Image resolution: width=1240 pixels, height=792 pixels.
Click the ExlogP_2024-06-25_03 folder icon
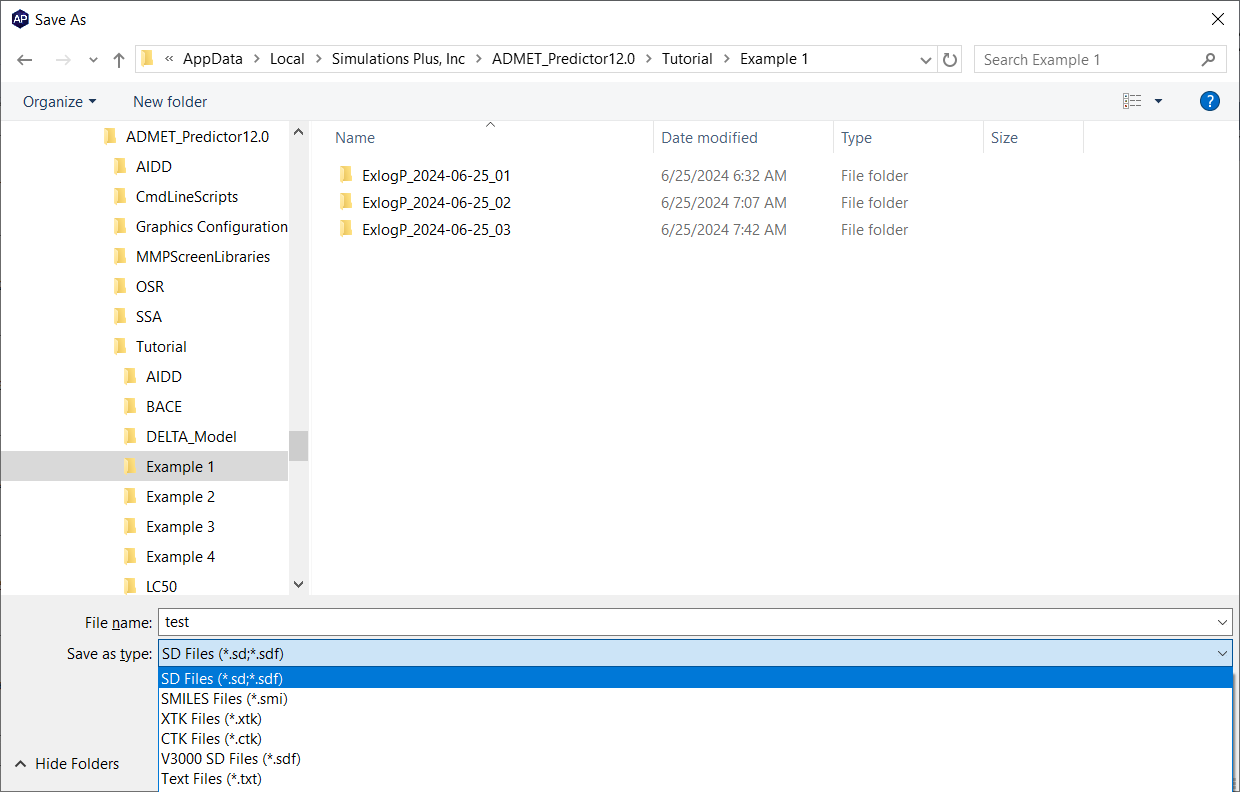tap(346, 229)
